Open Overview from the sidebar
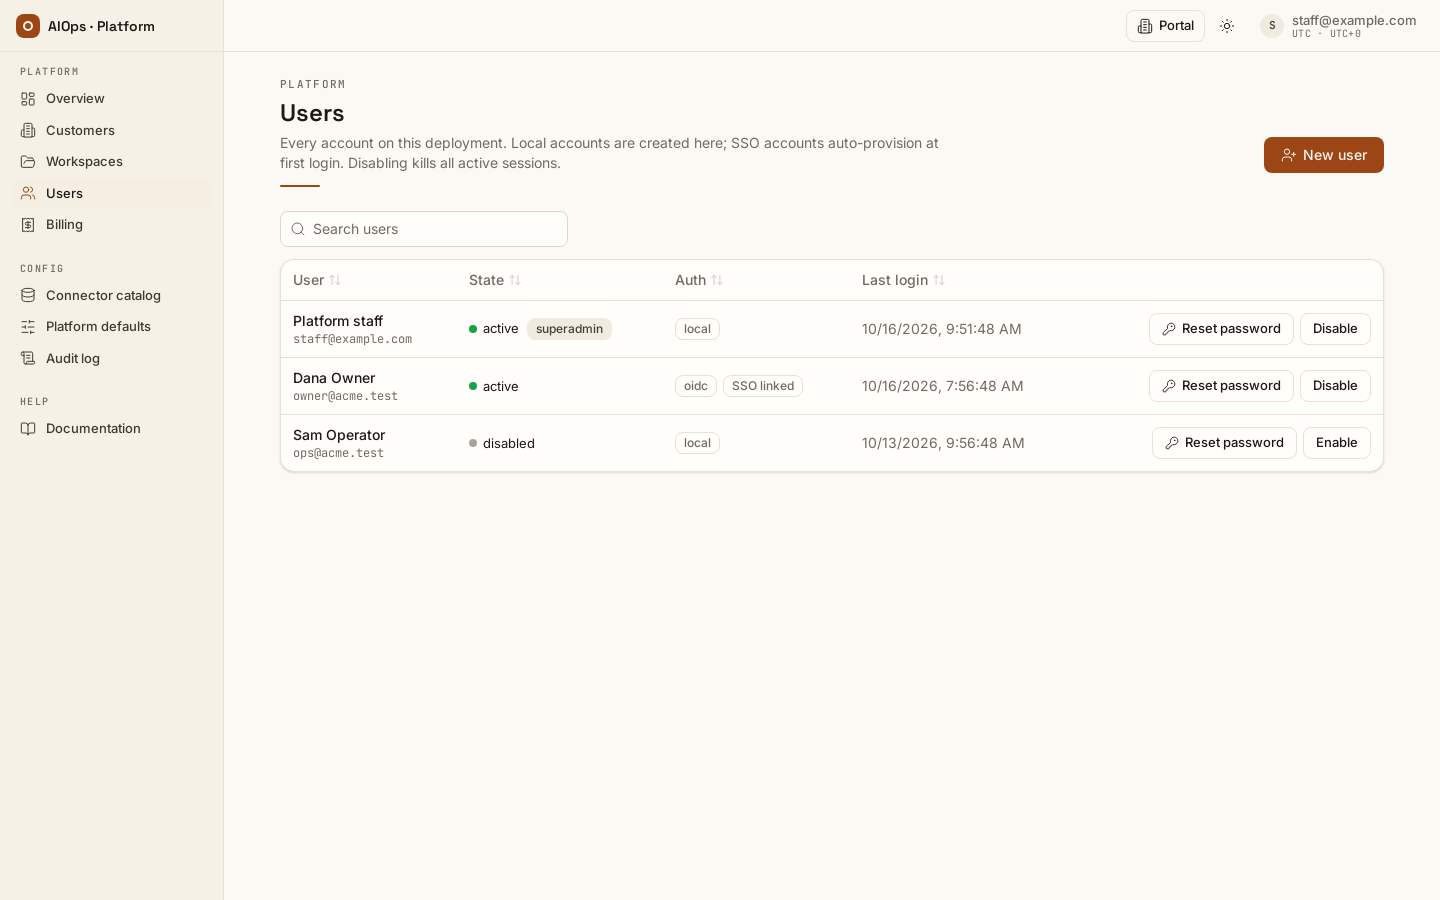1440x900 pixels. click(x=112, y=98)
